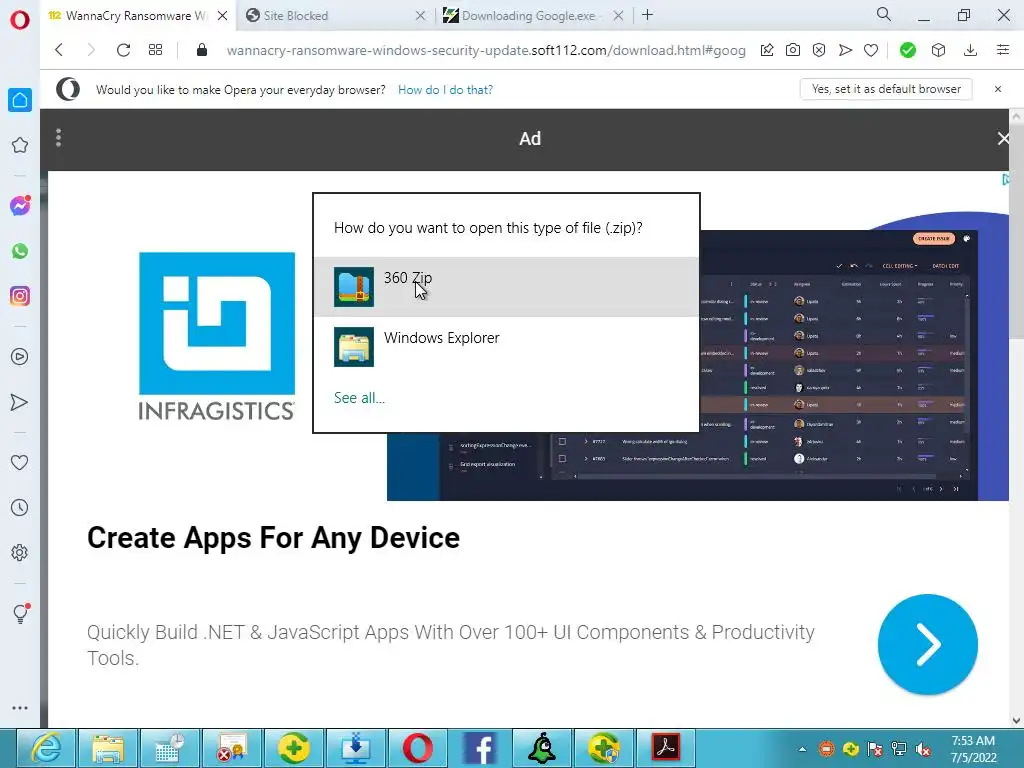
Task: Click 'Create Apps For Any Device' headline
Action: pyautogui.click(x=273, y=538)
